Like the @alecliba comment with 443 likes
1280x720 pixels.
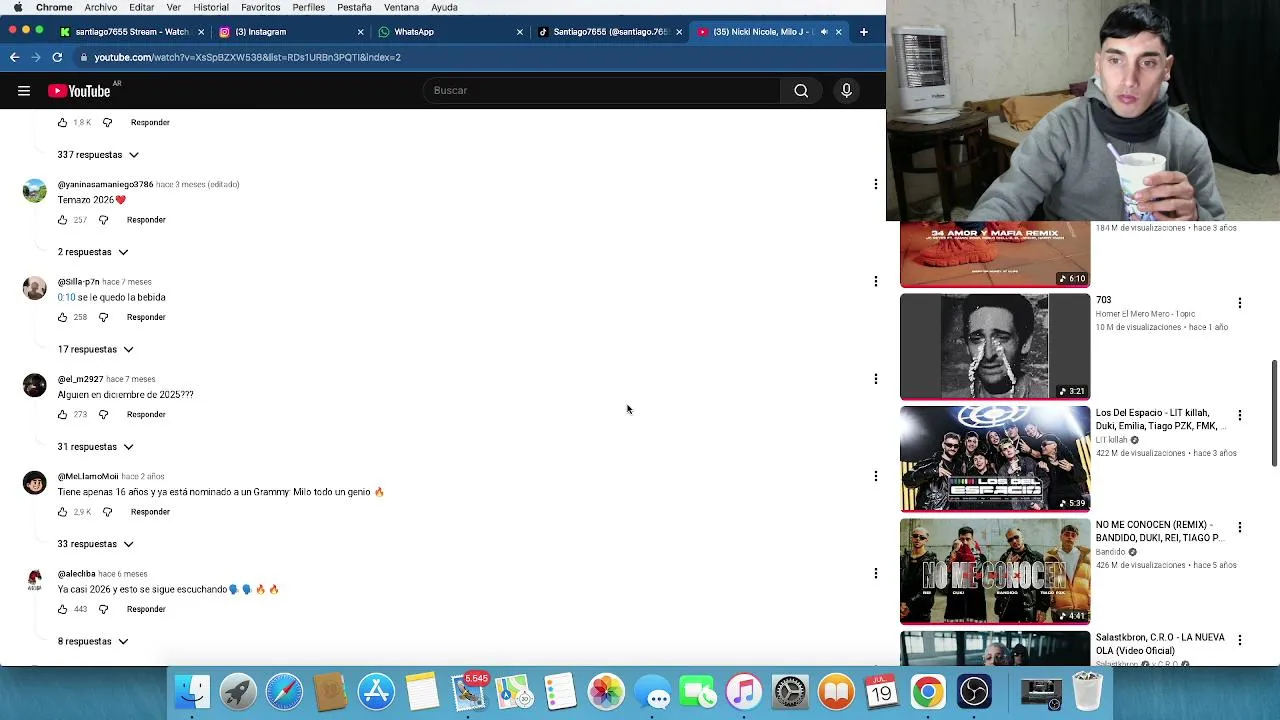click(x=62, y=609)
